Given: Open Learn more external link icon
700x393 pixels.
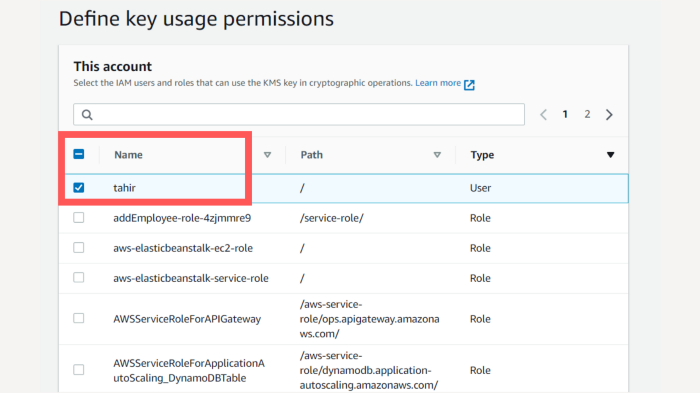Looking at the screenshot, I should coord(469,84).
